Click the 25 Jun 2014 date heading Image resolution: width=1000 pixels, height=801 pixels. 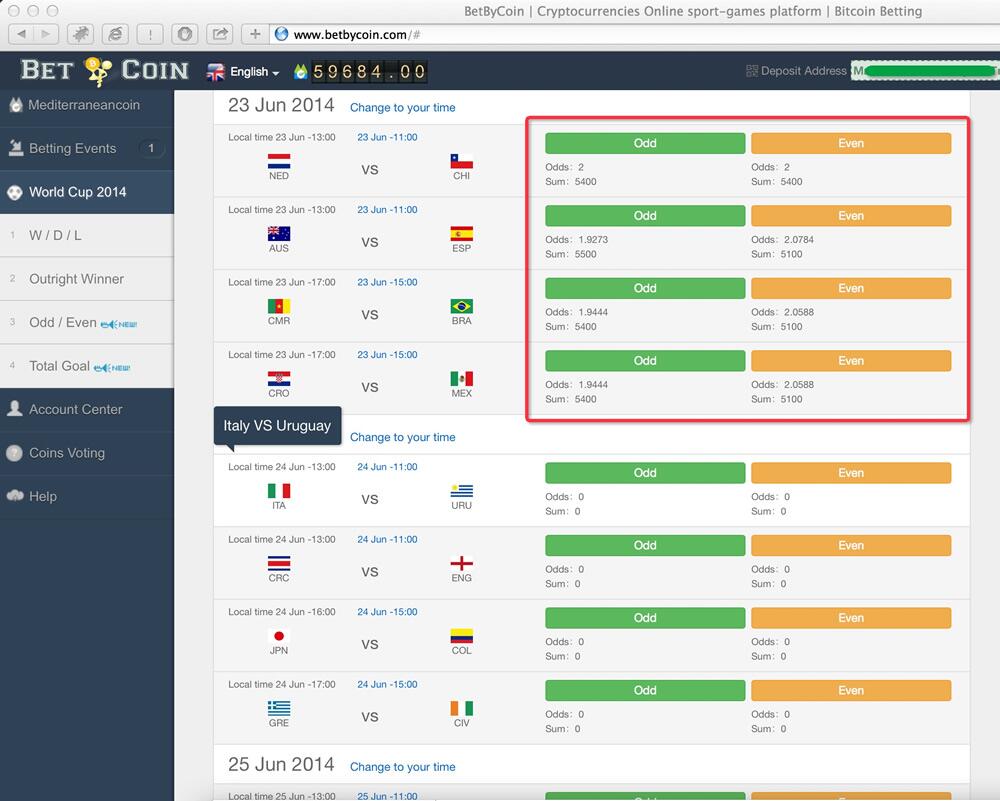coord(281,765)
